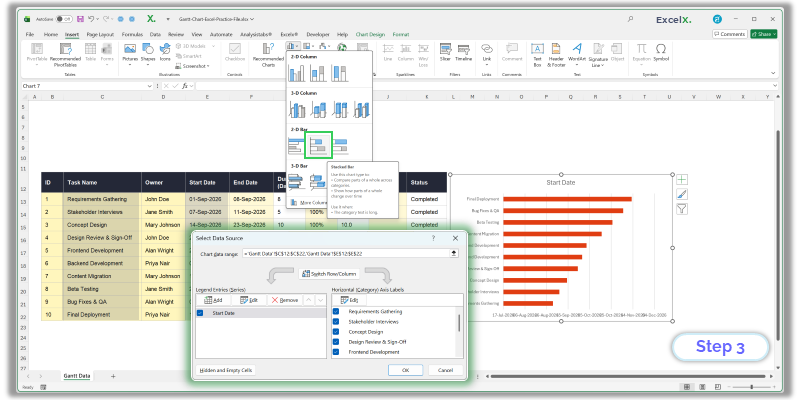Insert a Slicer filter
Image resolution: width=800 pixels, height=400 pixels.
(x=445, y=52)
